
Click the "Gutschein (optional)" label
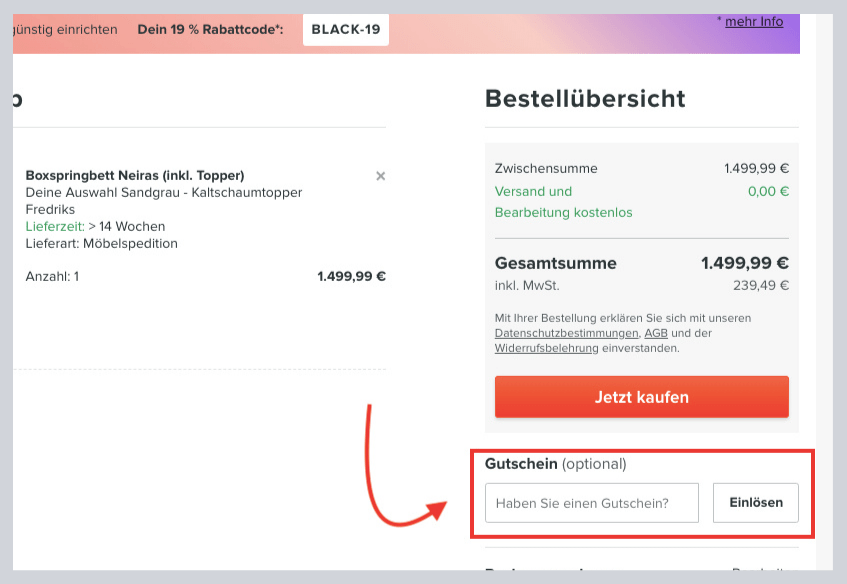coord(555,464)
